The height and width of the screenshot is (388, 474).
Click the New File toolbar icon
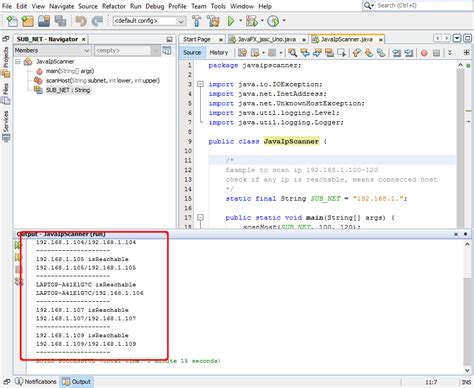click(x=12, y=21)
